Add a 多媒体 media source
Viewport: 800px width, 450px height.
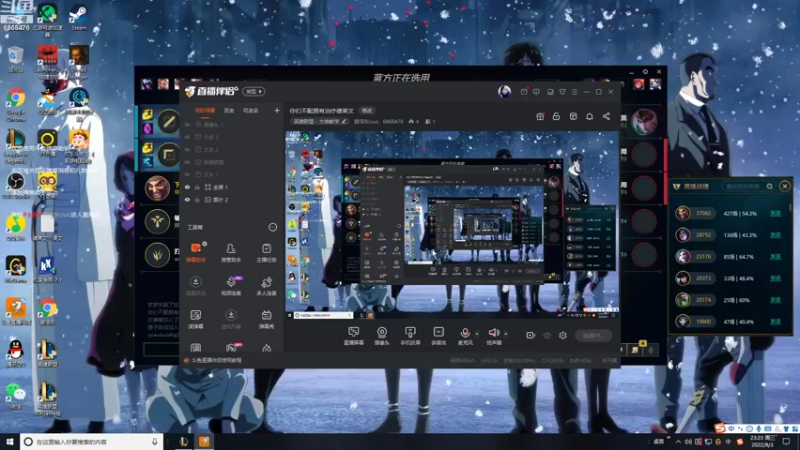[438, 336]
